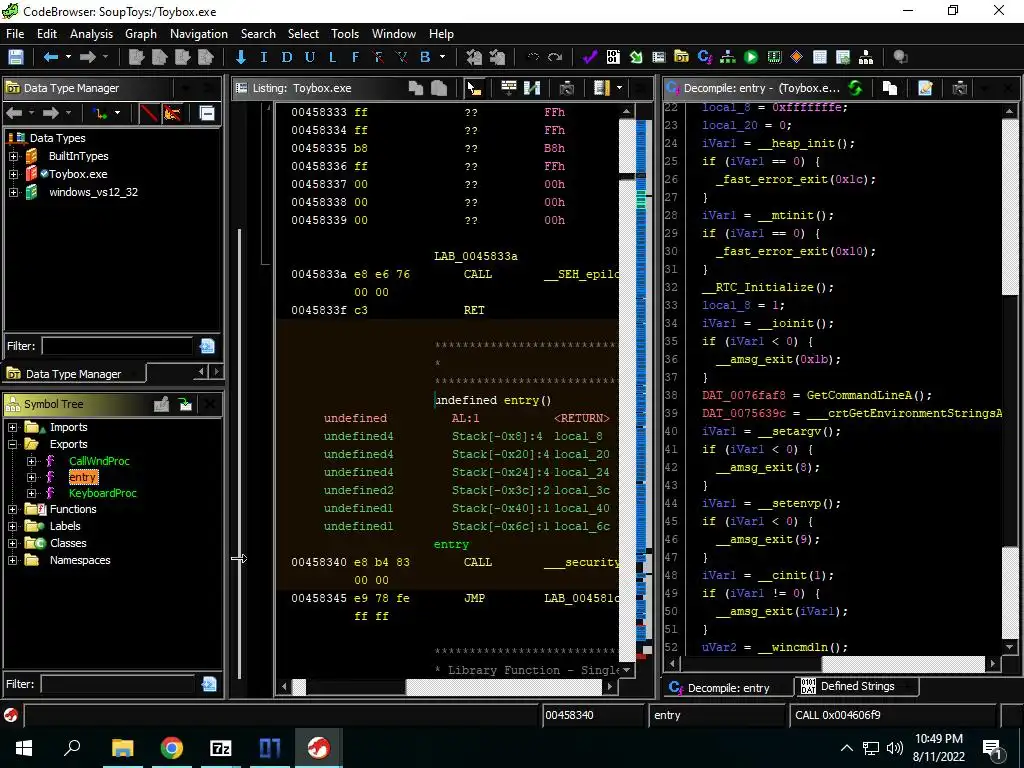
Task: Open Chrome from the Windows taskbar
Action: (x=172, y=748)
